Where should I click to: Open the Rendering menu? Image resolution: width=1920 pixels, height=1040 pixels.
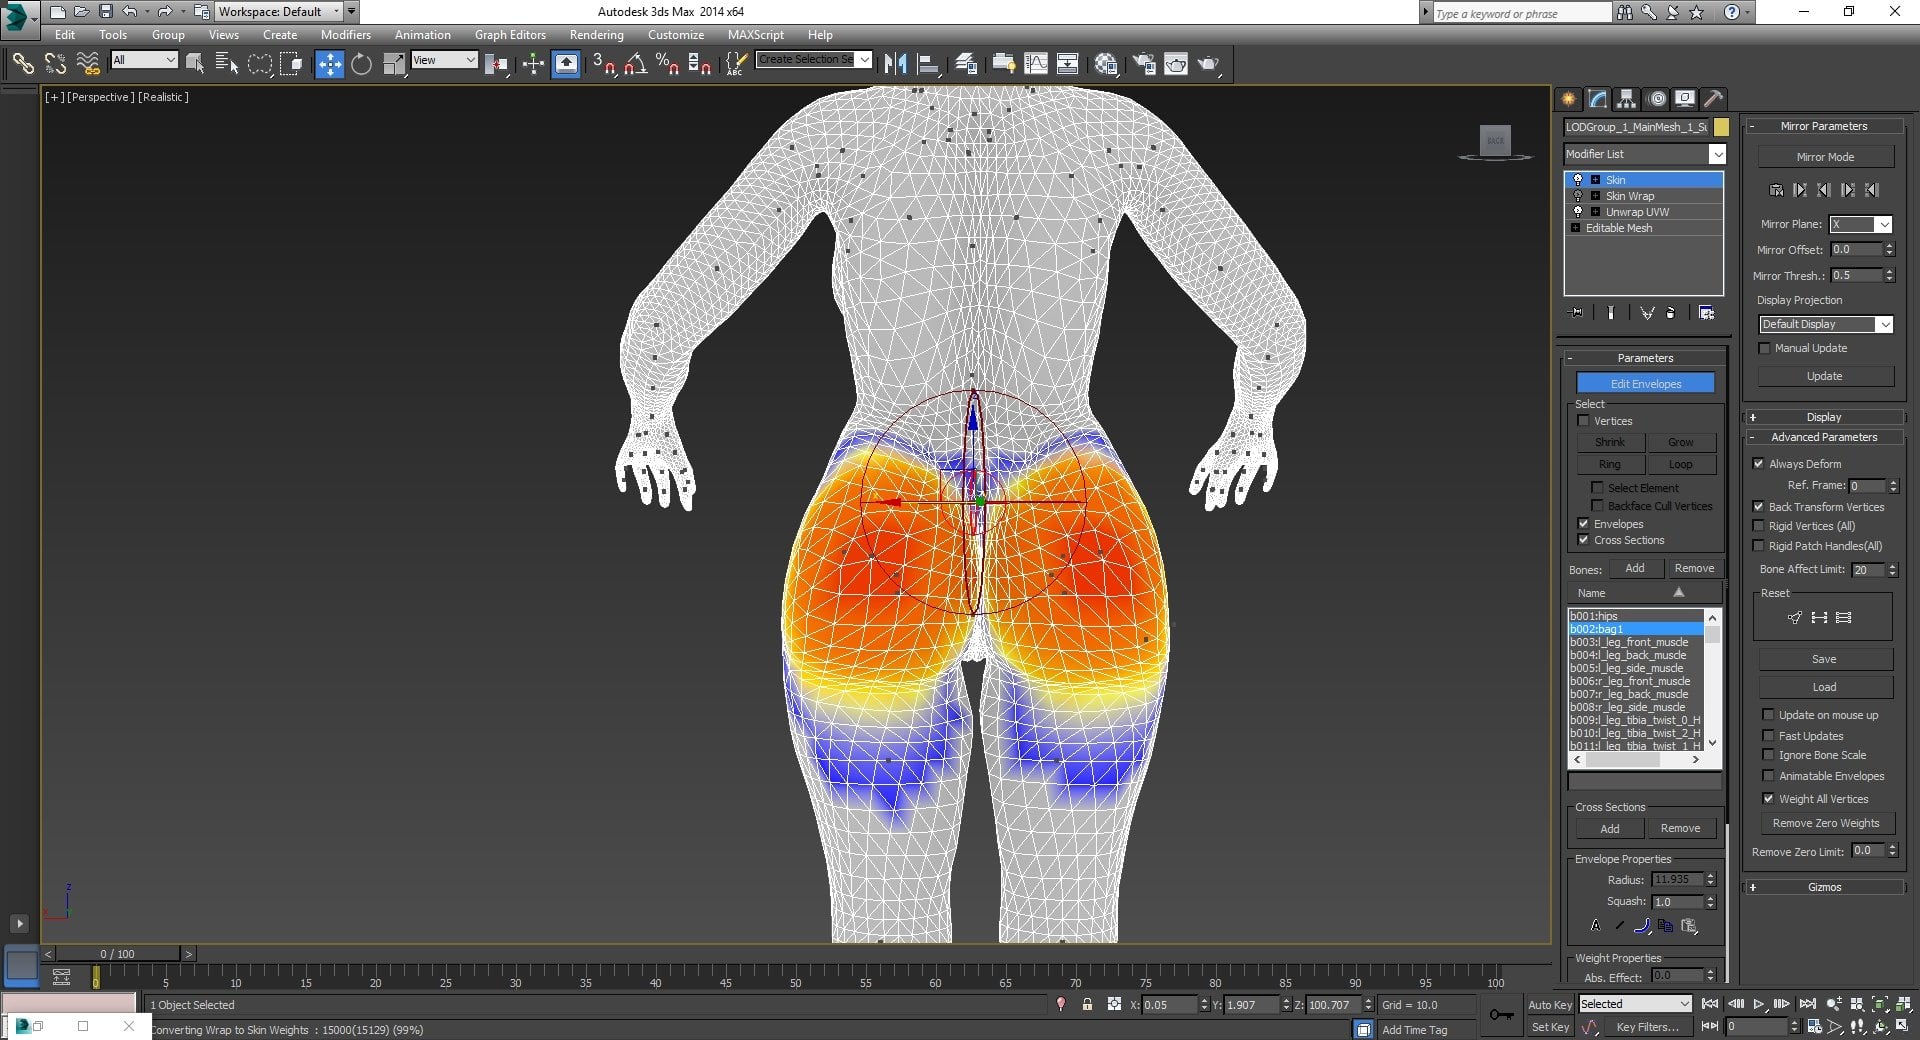pyautogui.click(x=596, y=34)
